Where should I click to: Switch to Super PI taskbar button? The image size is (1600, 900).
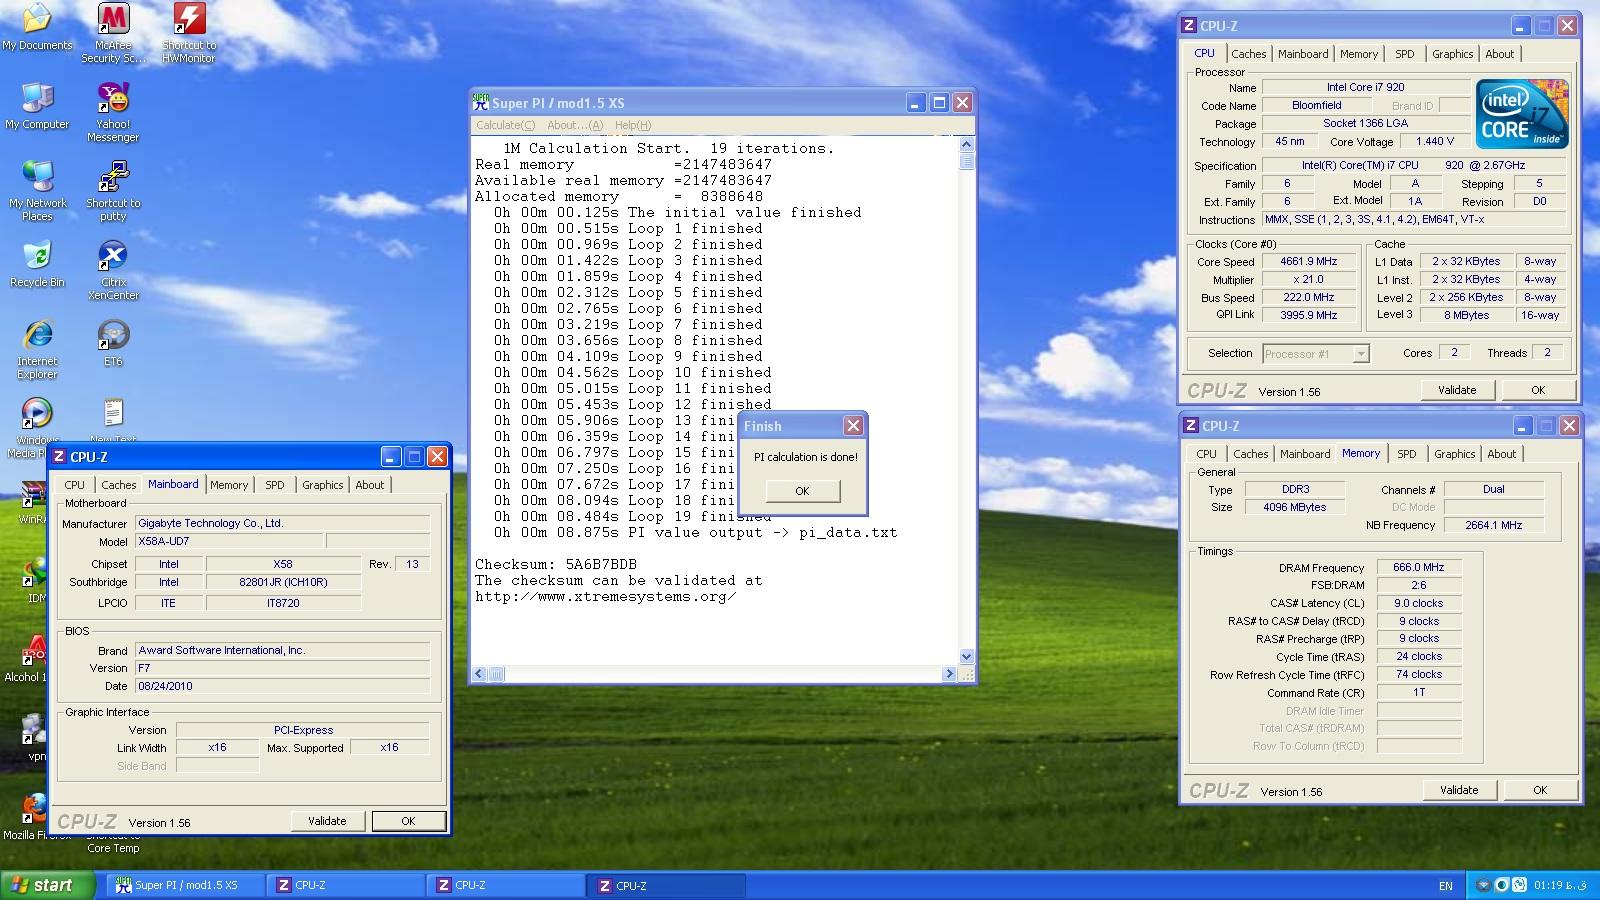(x=187, y=885)
